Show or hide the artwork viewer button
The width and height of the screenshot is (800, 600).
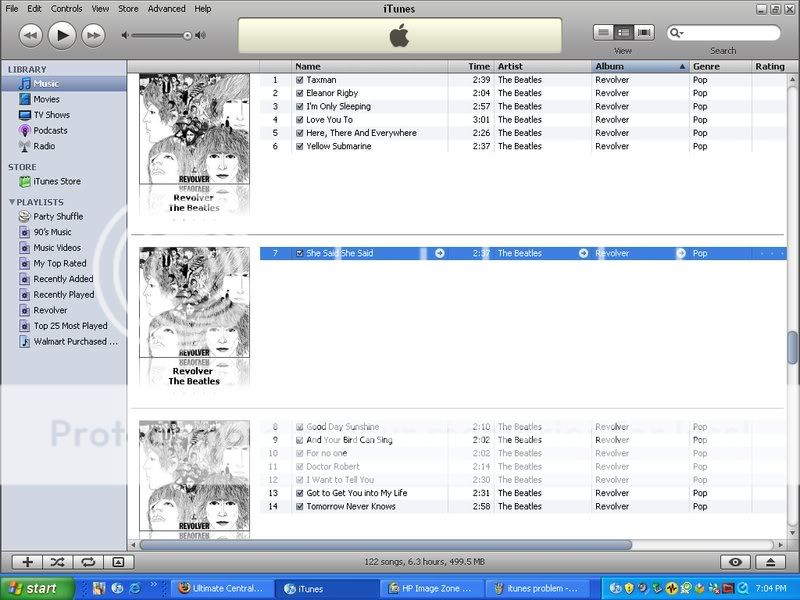pyautogui.click(x=118, y=562)
